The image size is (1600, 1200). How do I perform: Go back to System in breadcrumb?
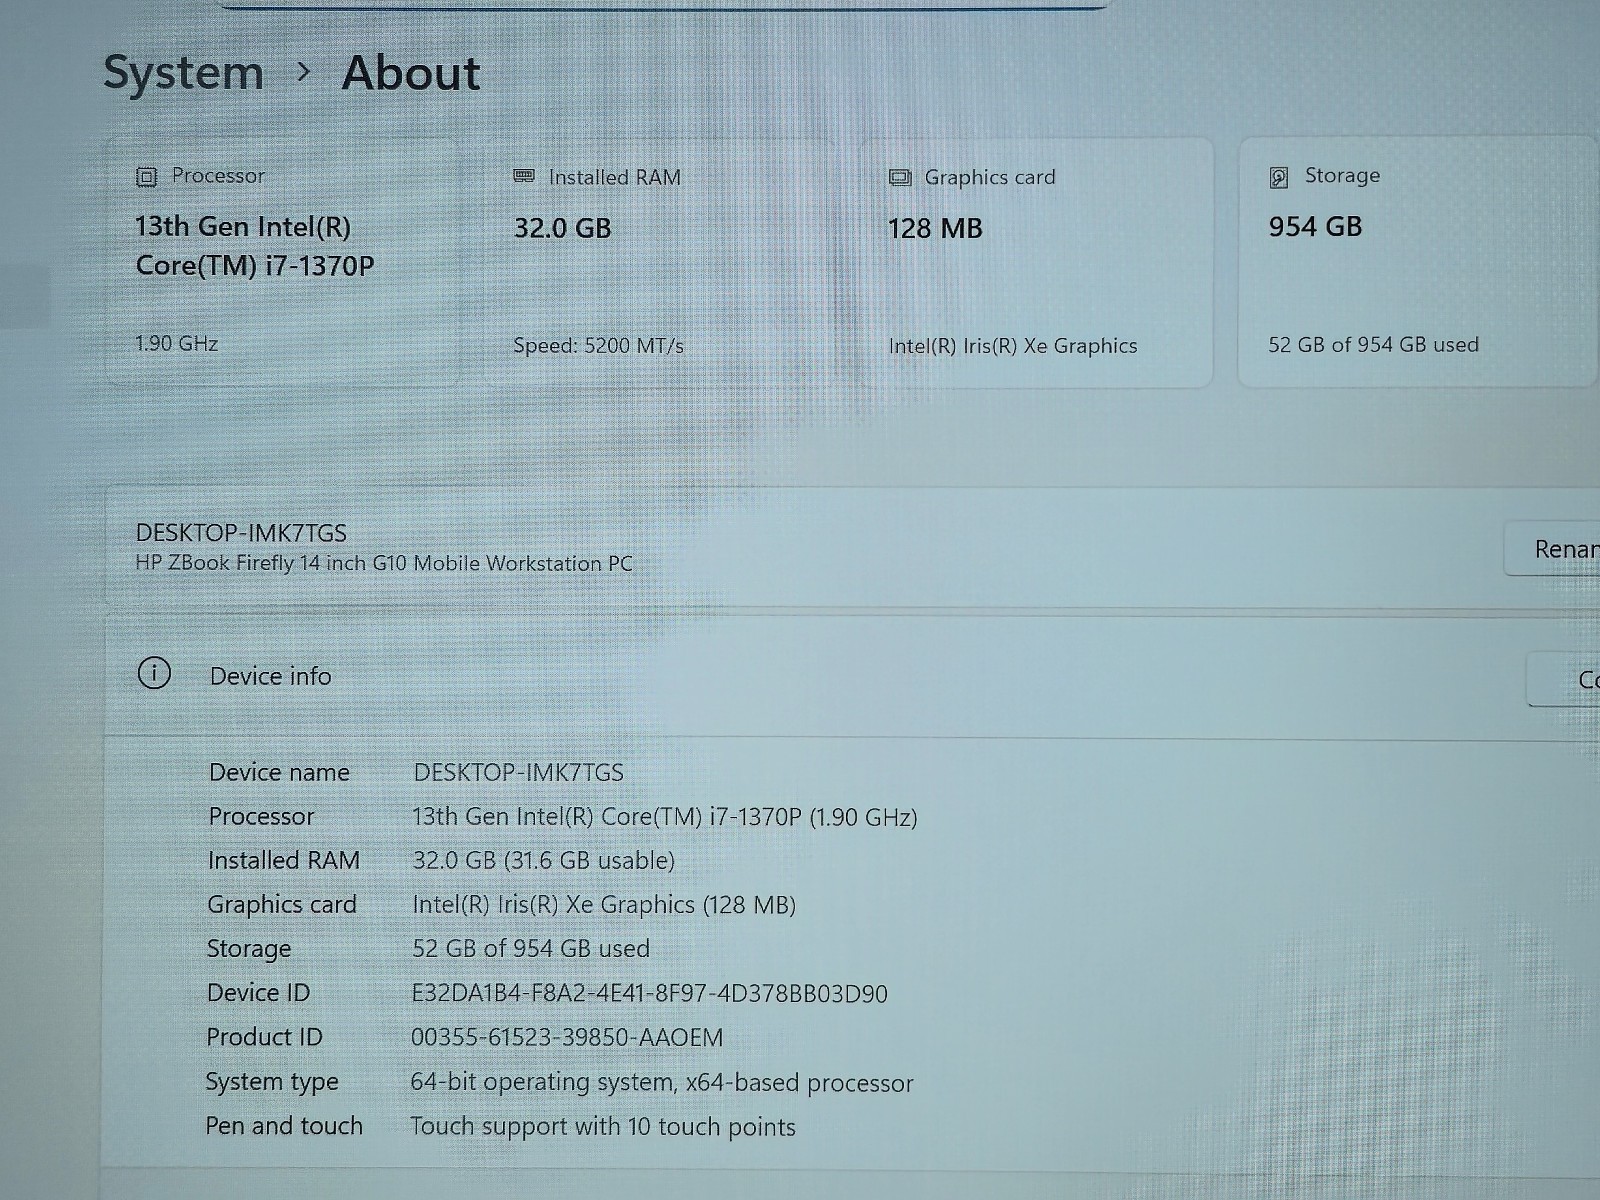(x=184, y=73)
